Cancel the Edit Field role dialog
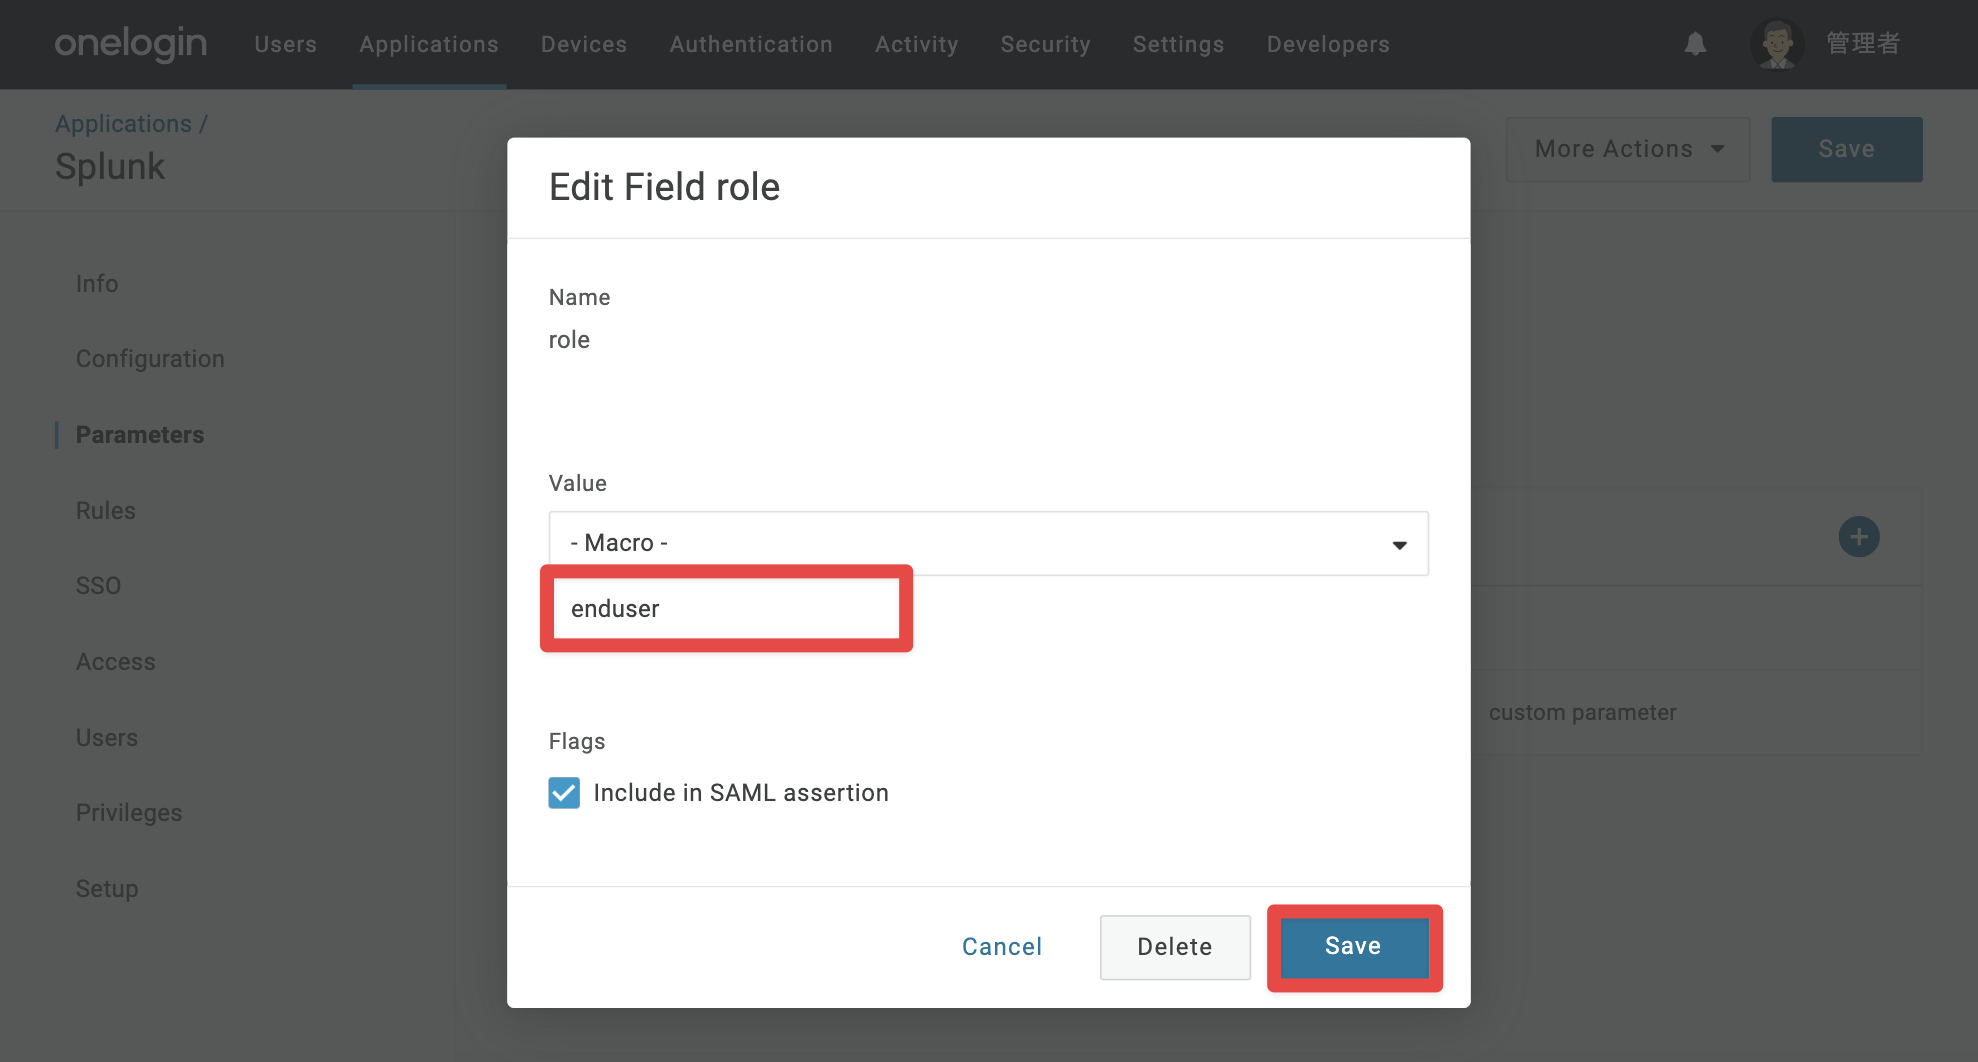Screen dimensions: 1978x1062 1002,947
